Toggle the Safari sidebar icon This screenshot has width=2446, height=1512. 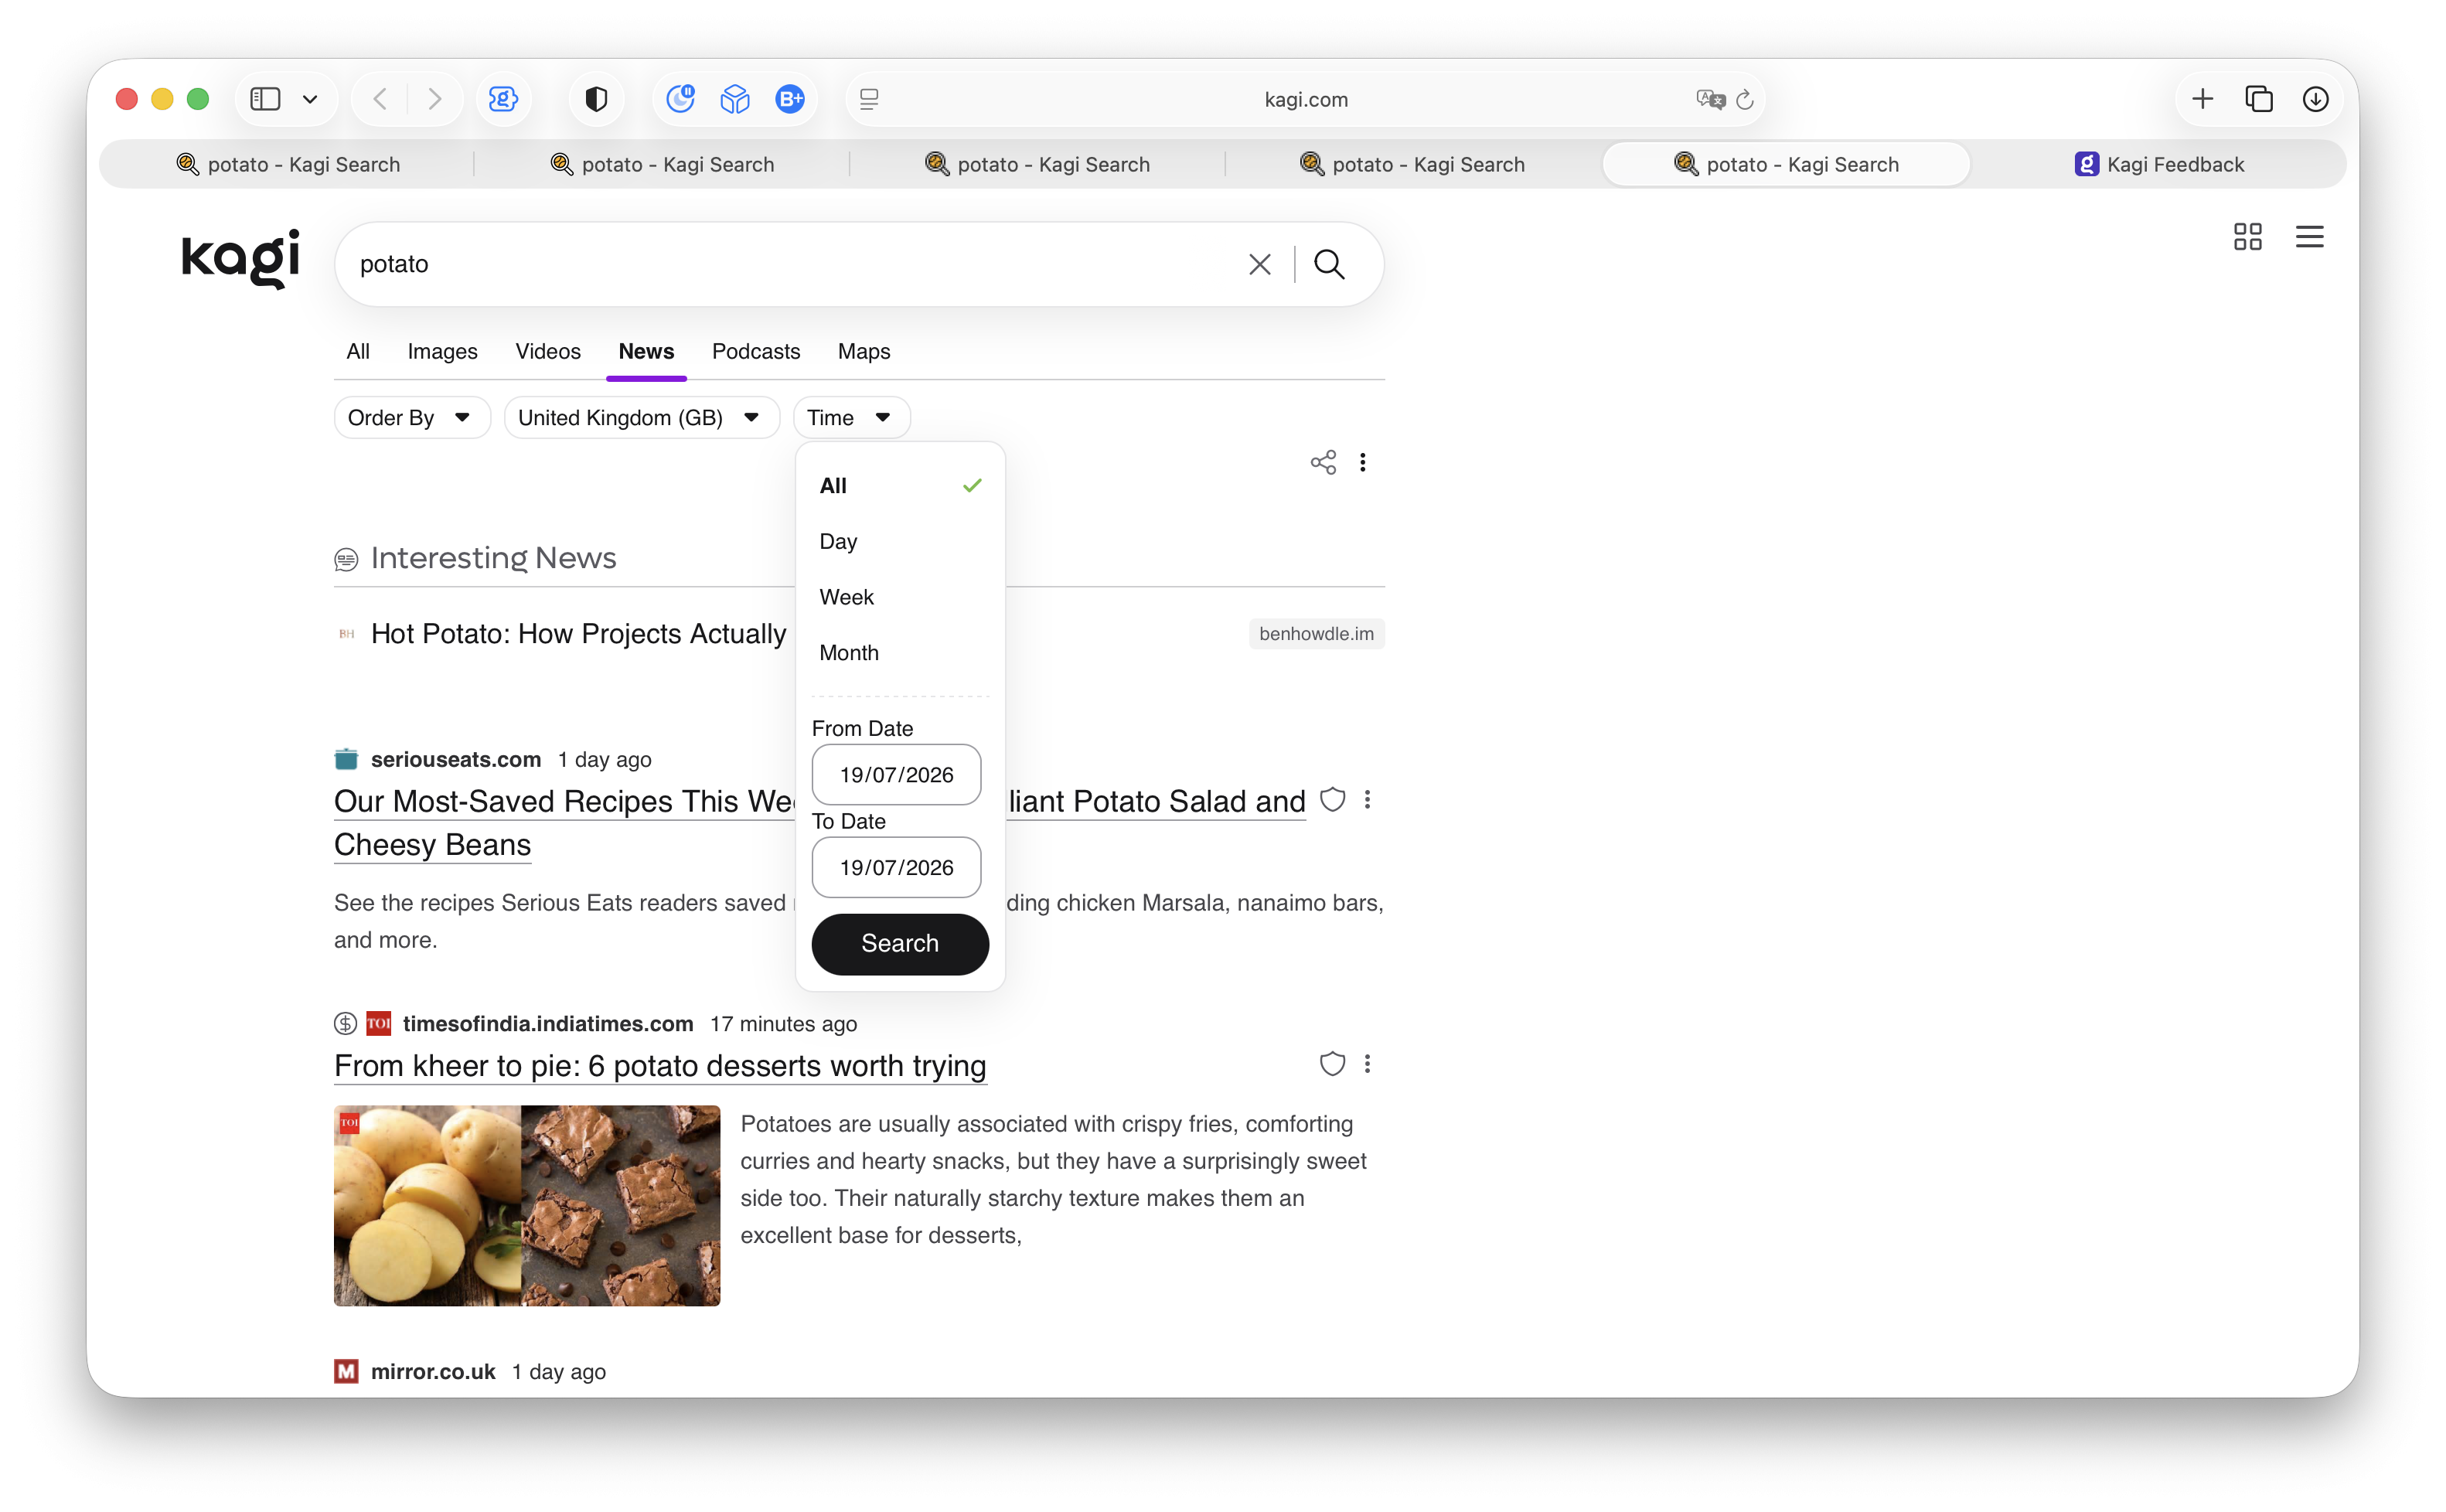pos(265,99)
